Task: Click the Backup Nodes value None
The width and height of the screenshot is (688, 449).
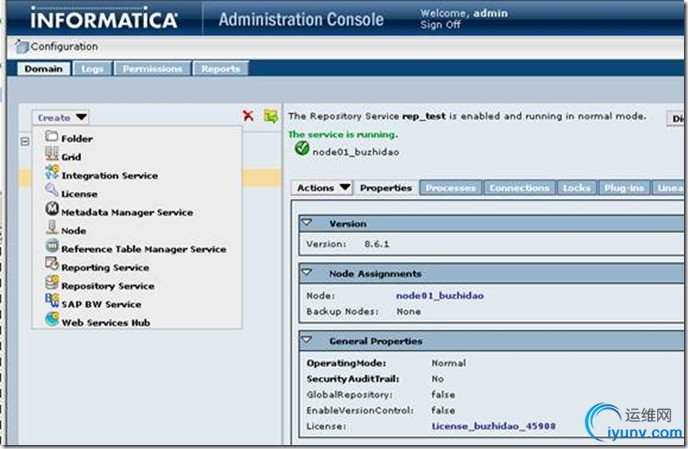Action: [408, 312]
